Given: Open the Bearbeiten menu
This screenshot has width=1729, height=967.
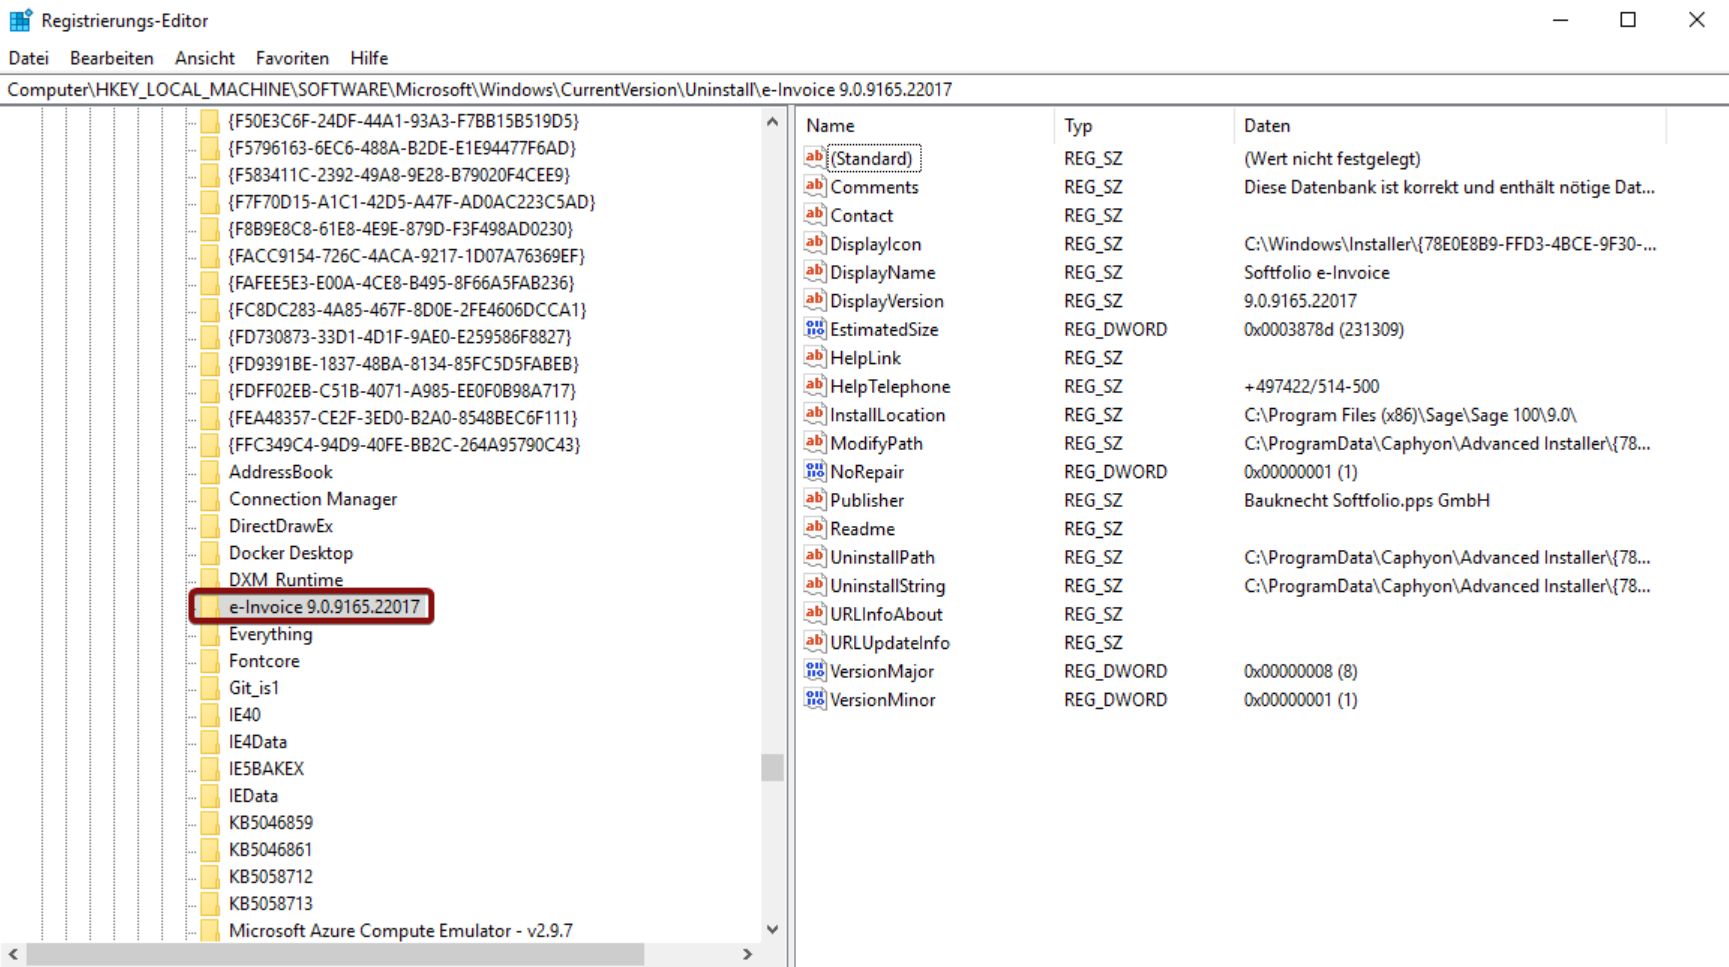Looking at the screenshot, I should click(x=112, y=58).
